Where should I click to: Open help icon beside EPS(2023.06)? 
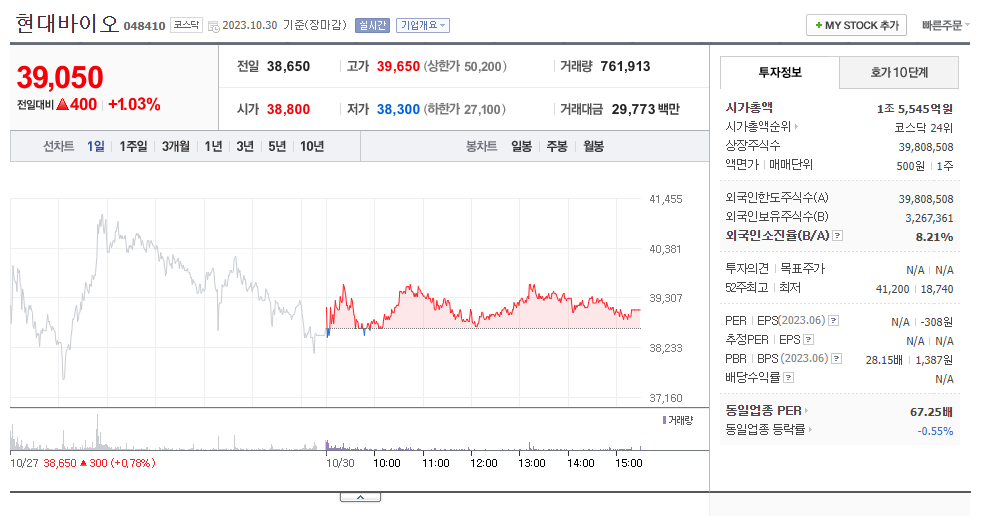[833, 320]
